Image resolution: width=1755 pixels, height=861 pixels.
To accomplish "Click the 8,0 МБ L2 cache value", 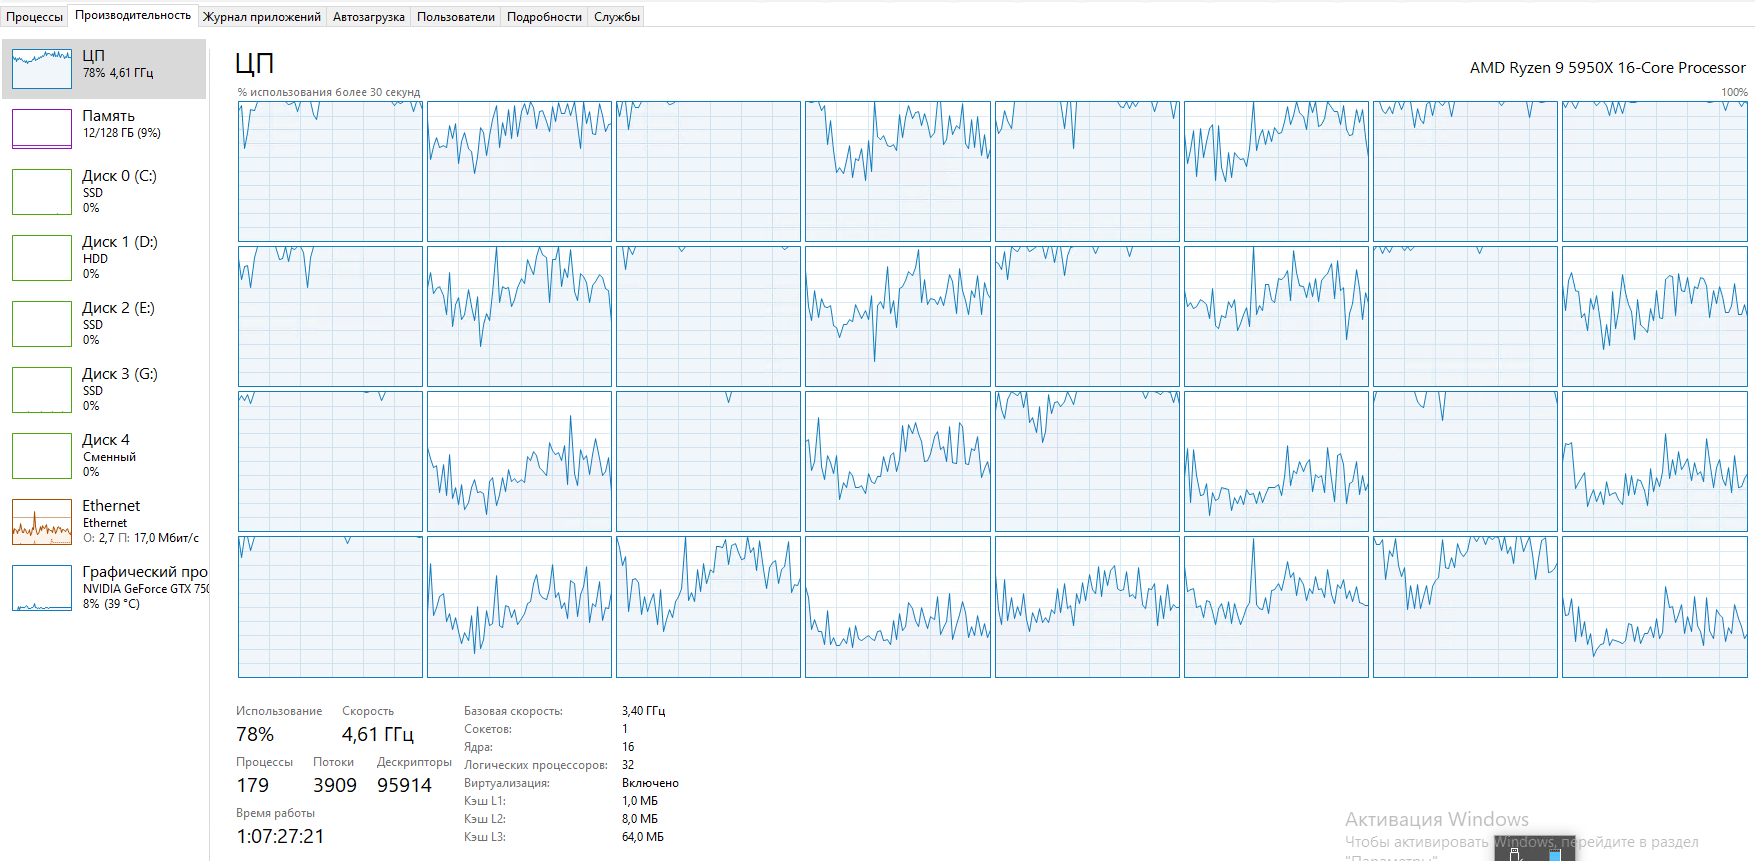I will (640, 819).
